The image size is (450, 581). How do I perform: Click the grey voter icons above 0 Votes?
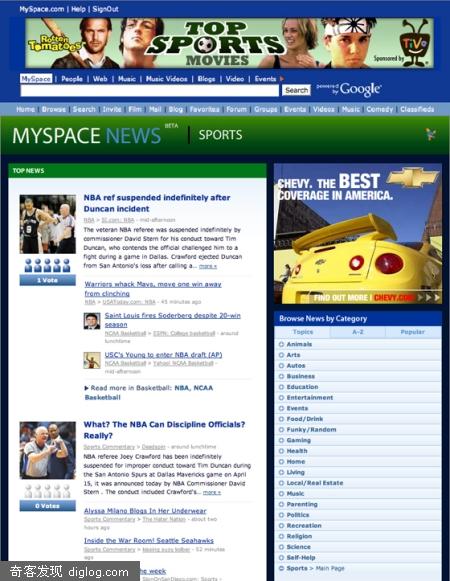(47, 491)
